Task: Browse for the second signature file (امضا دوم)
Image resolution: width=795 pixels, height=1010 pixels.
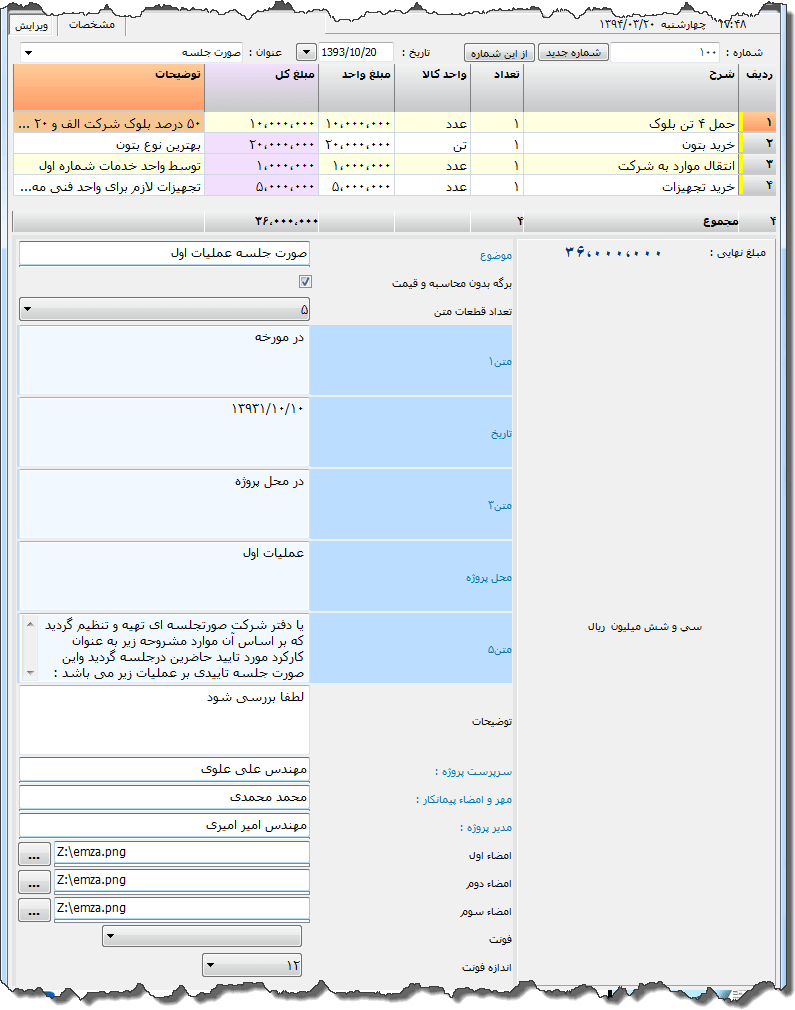Action: pyautogui.click(x=34, y=882)
